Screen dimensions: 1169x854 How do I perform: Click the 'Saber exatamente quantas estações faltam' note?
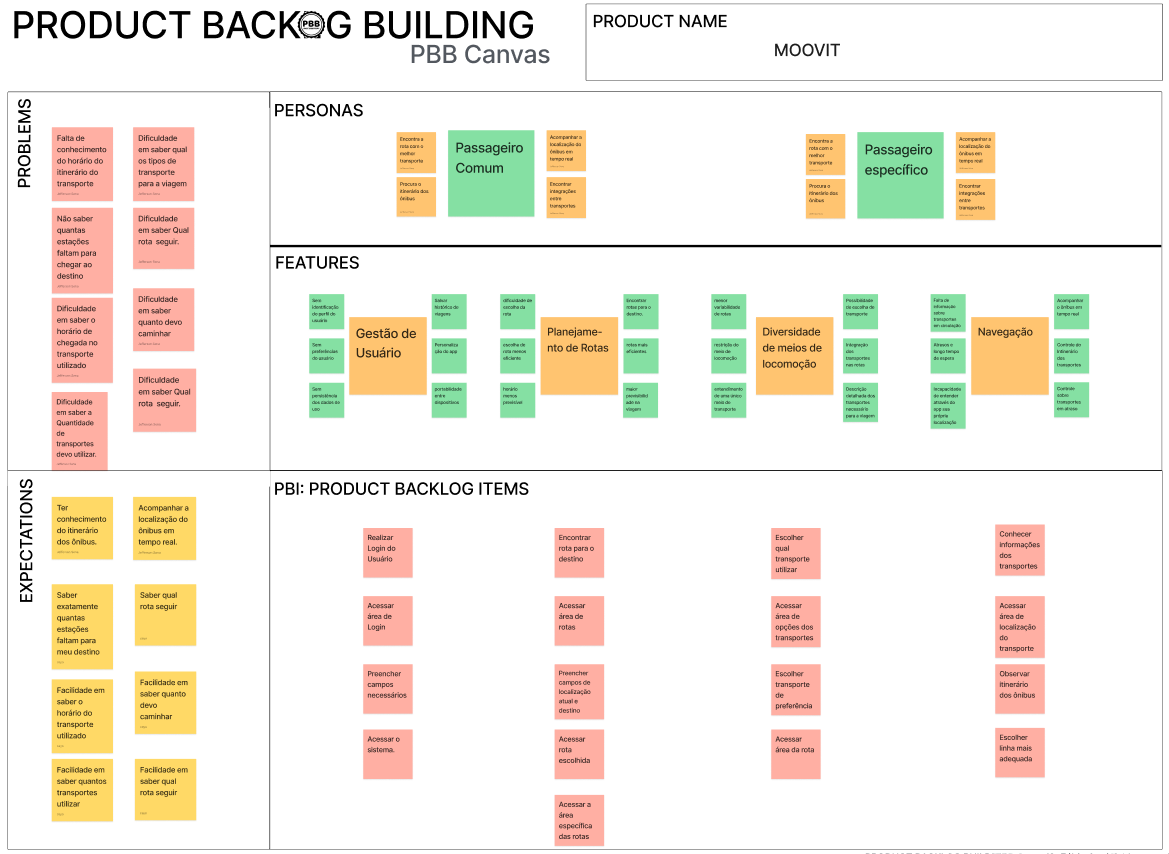pyautogui.click(x=82, y=625)
